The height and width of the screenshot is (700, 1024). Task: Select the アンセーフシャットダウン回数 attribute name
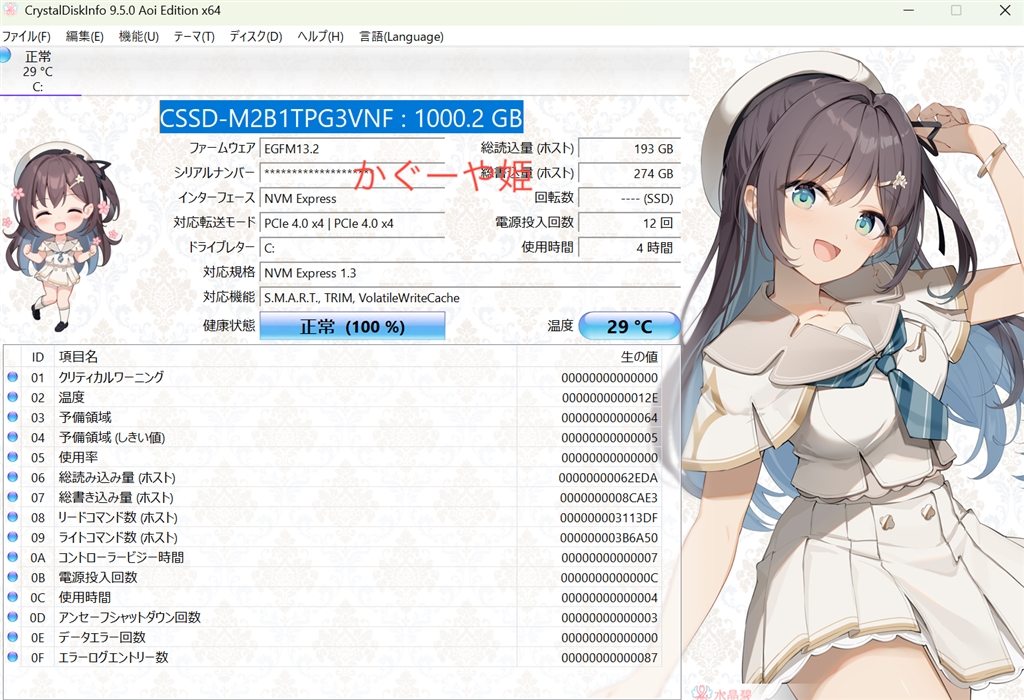click(129, 617)
